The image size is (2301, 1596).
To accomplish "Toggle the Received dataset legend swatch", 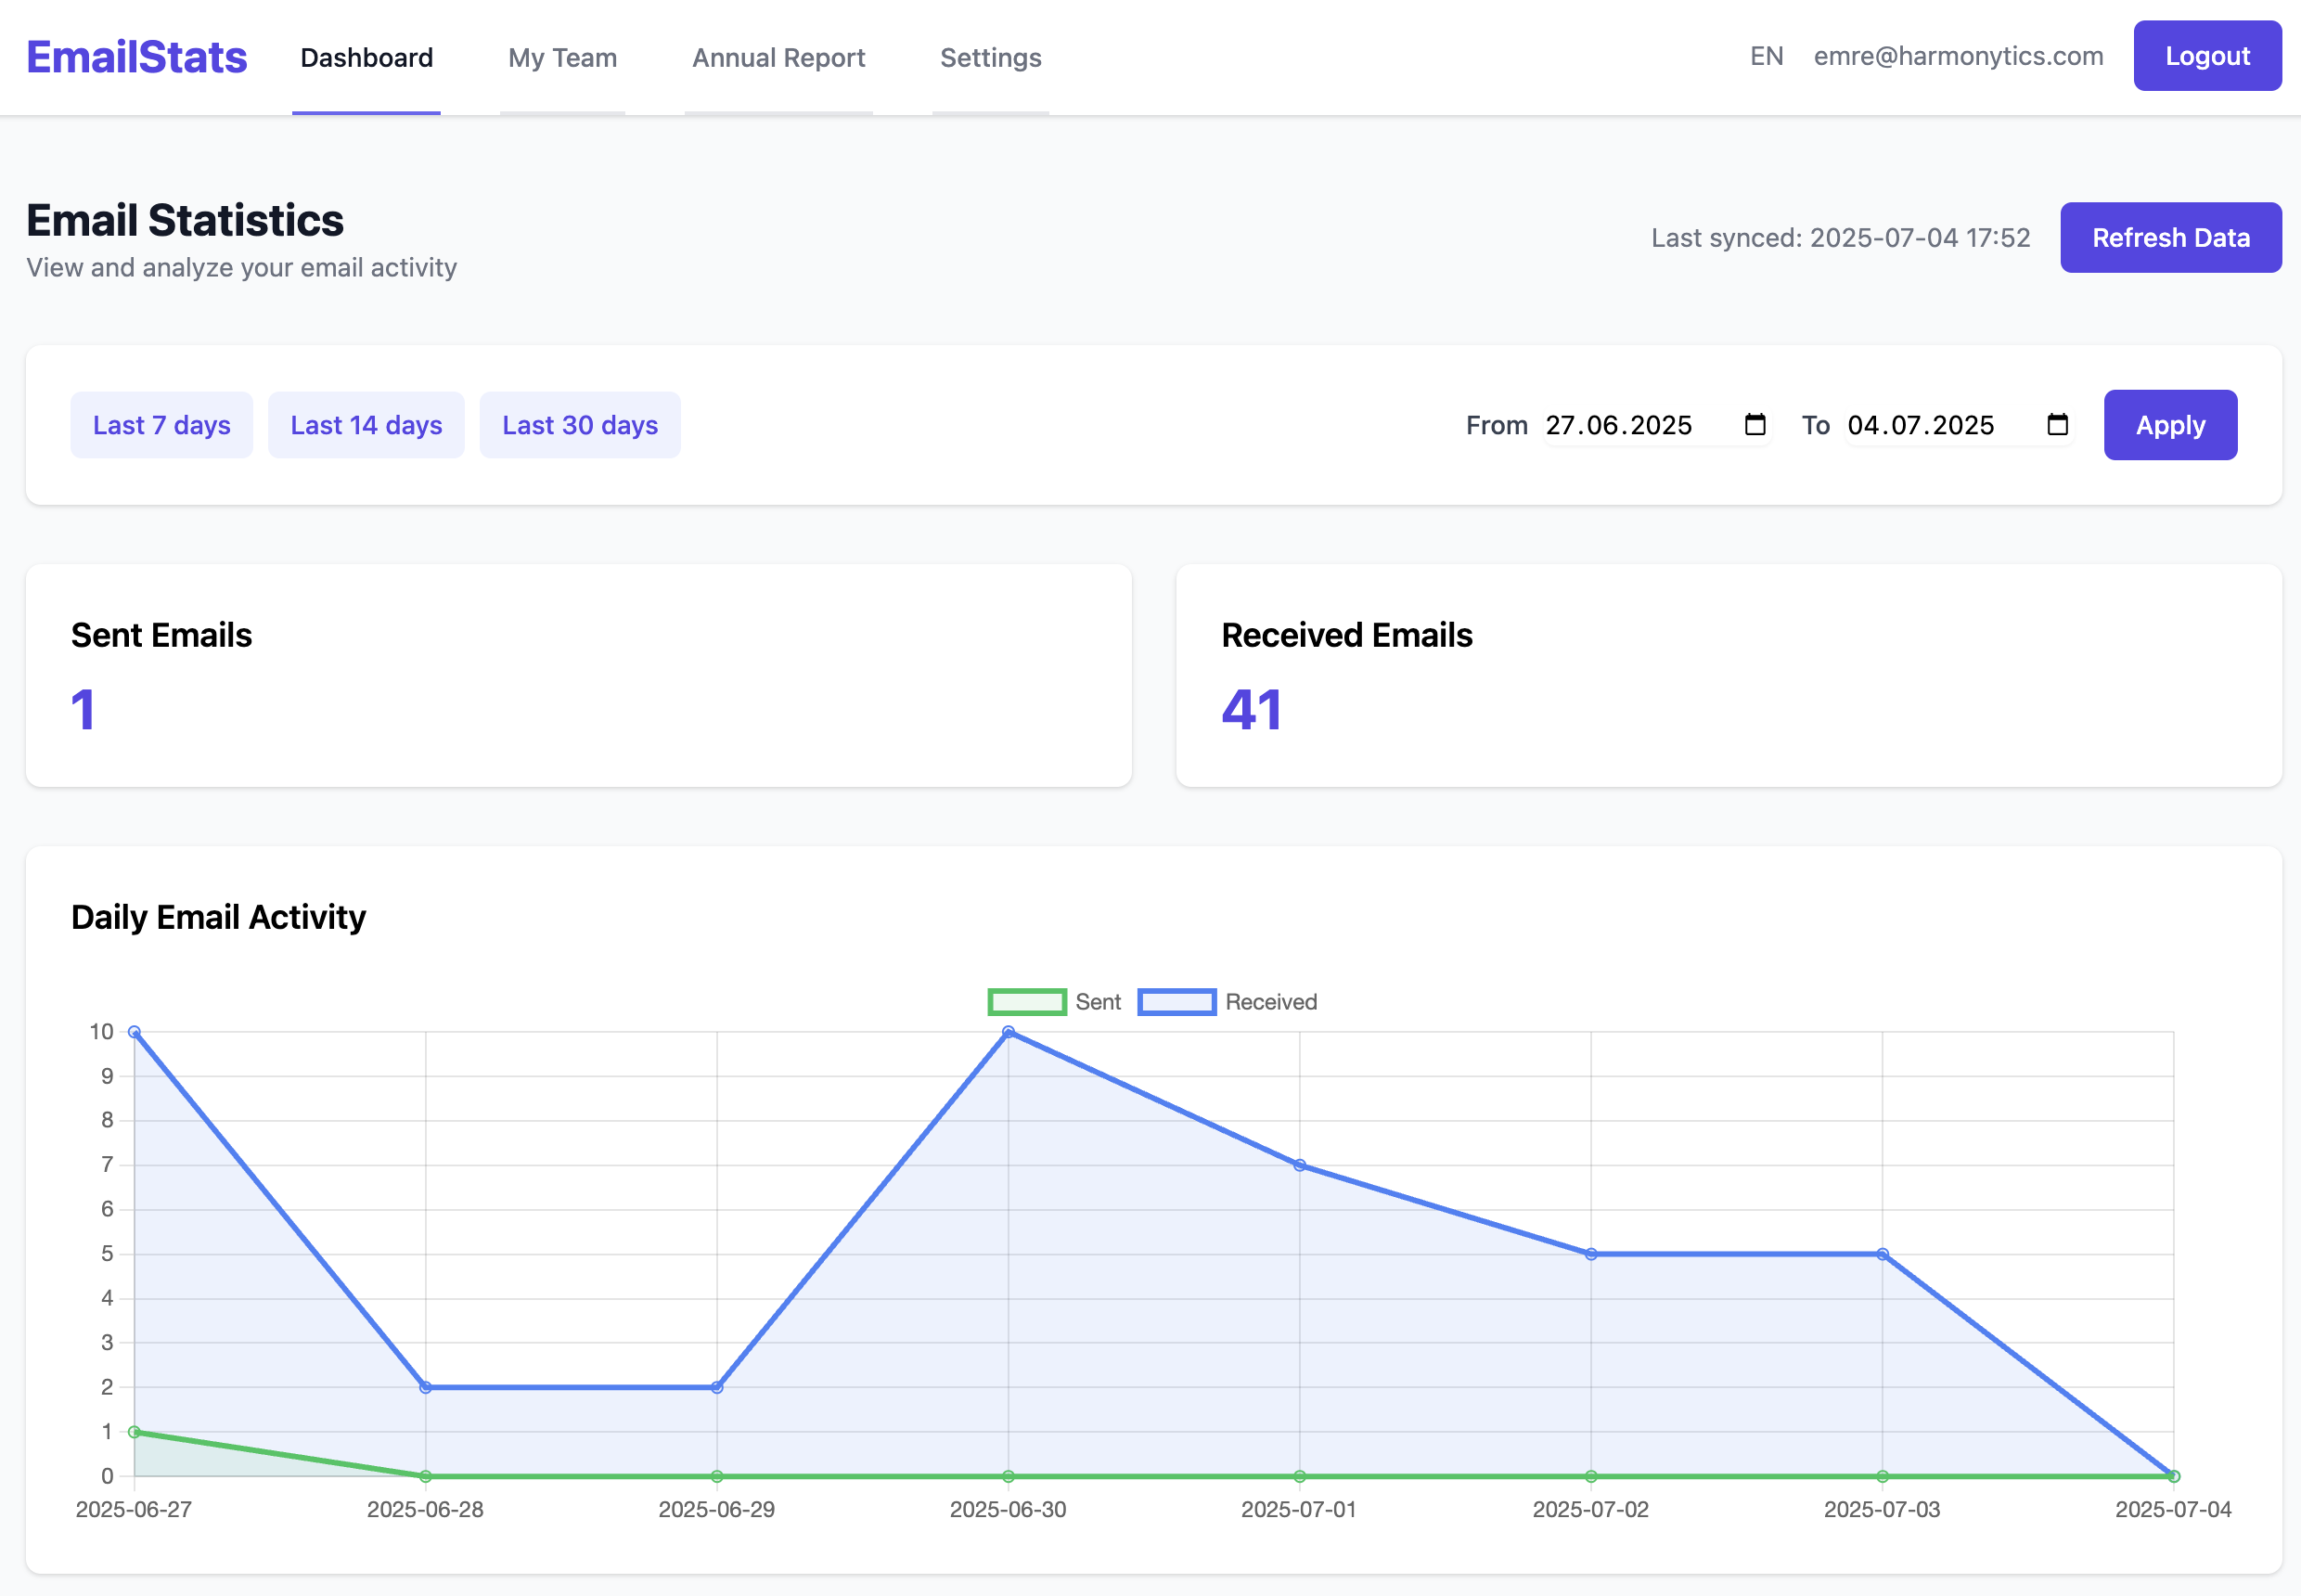I will point(1177,1002).
